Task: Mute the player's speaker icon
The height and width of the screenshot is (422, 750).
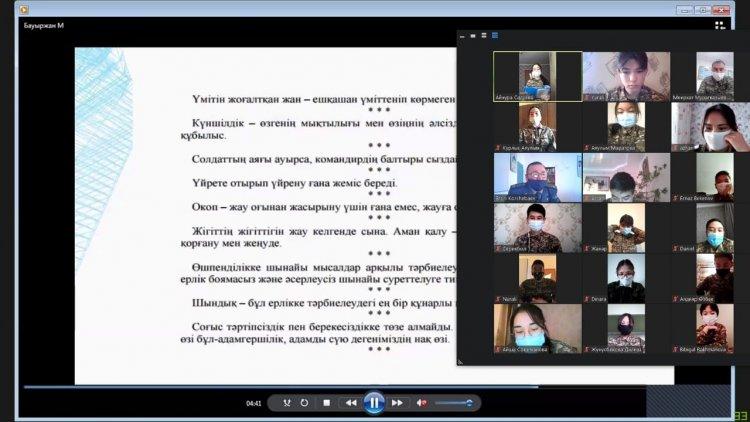Action: (423, 403)
